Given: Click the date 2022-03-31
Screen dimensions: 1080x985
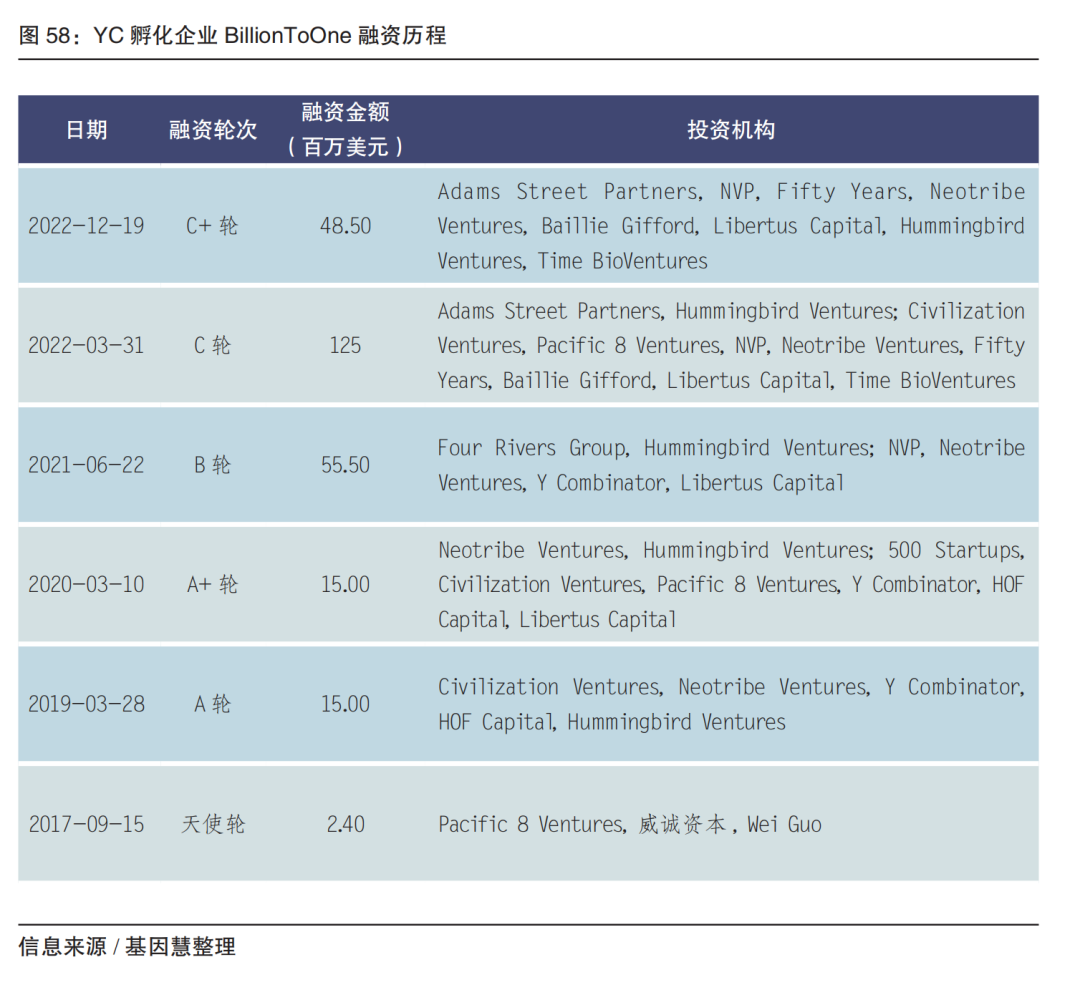Looking at the screenshot, I should coord(86,346).
